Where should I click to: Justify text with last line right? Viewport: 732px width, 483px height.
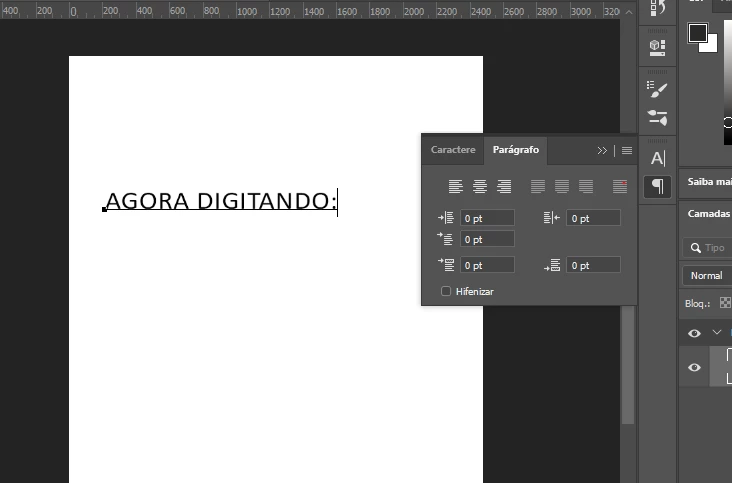pos(586,186)
